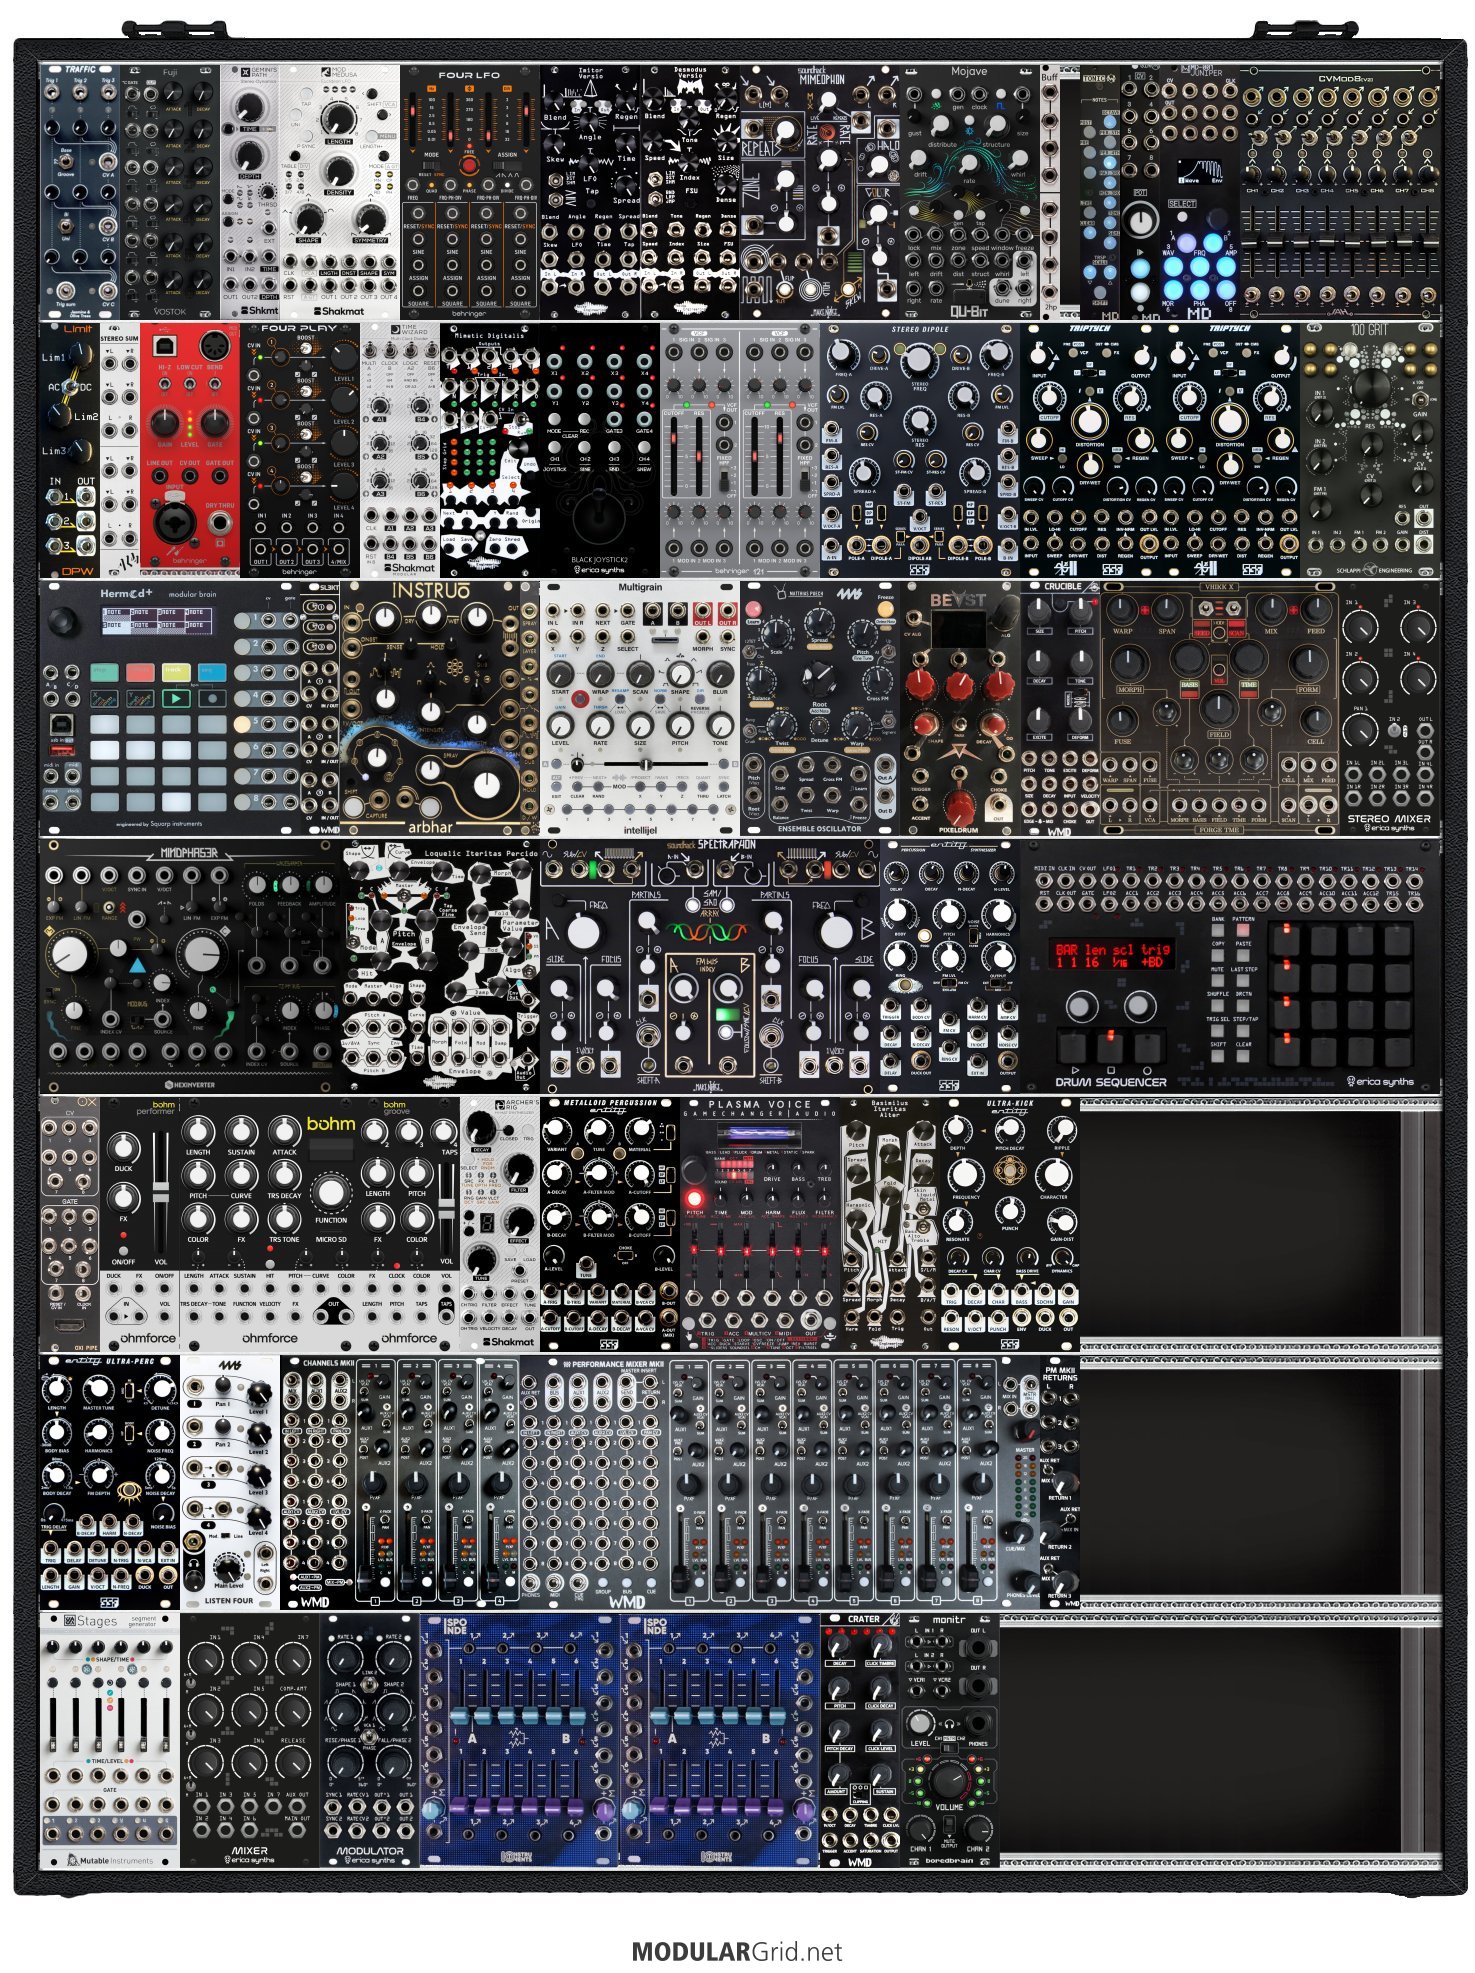1475x1973 pixels.
Task: Select the Shakmat Mod Medusa module
Action: click(x=340, y=192)
